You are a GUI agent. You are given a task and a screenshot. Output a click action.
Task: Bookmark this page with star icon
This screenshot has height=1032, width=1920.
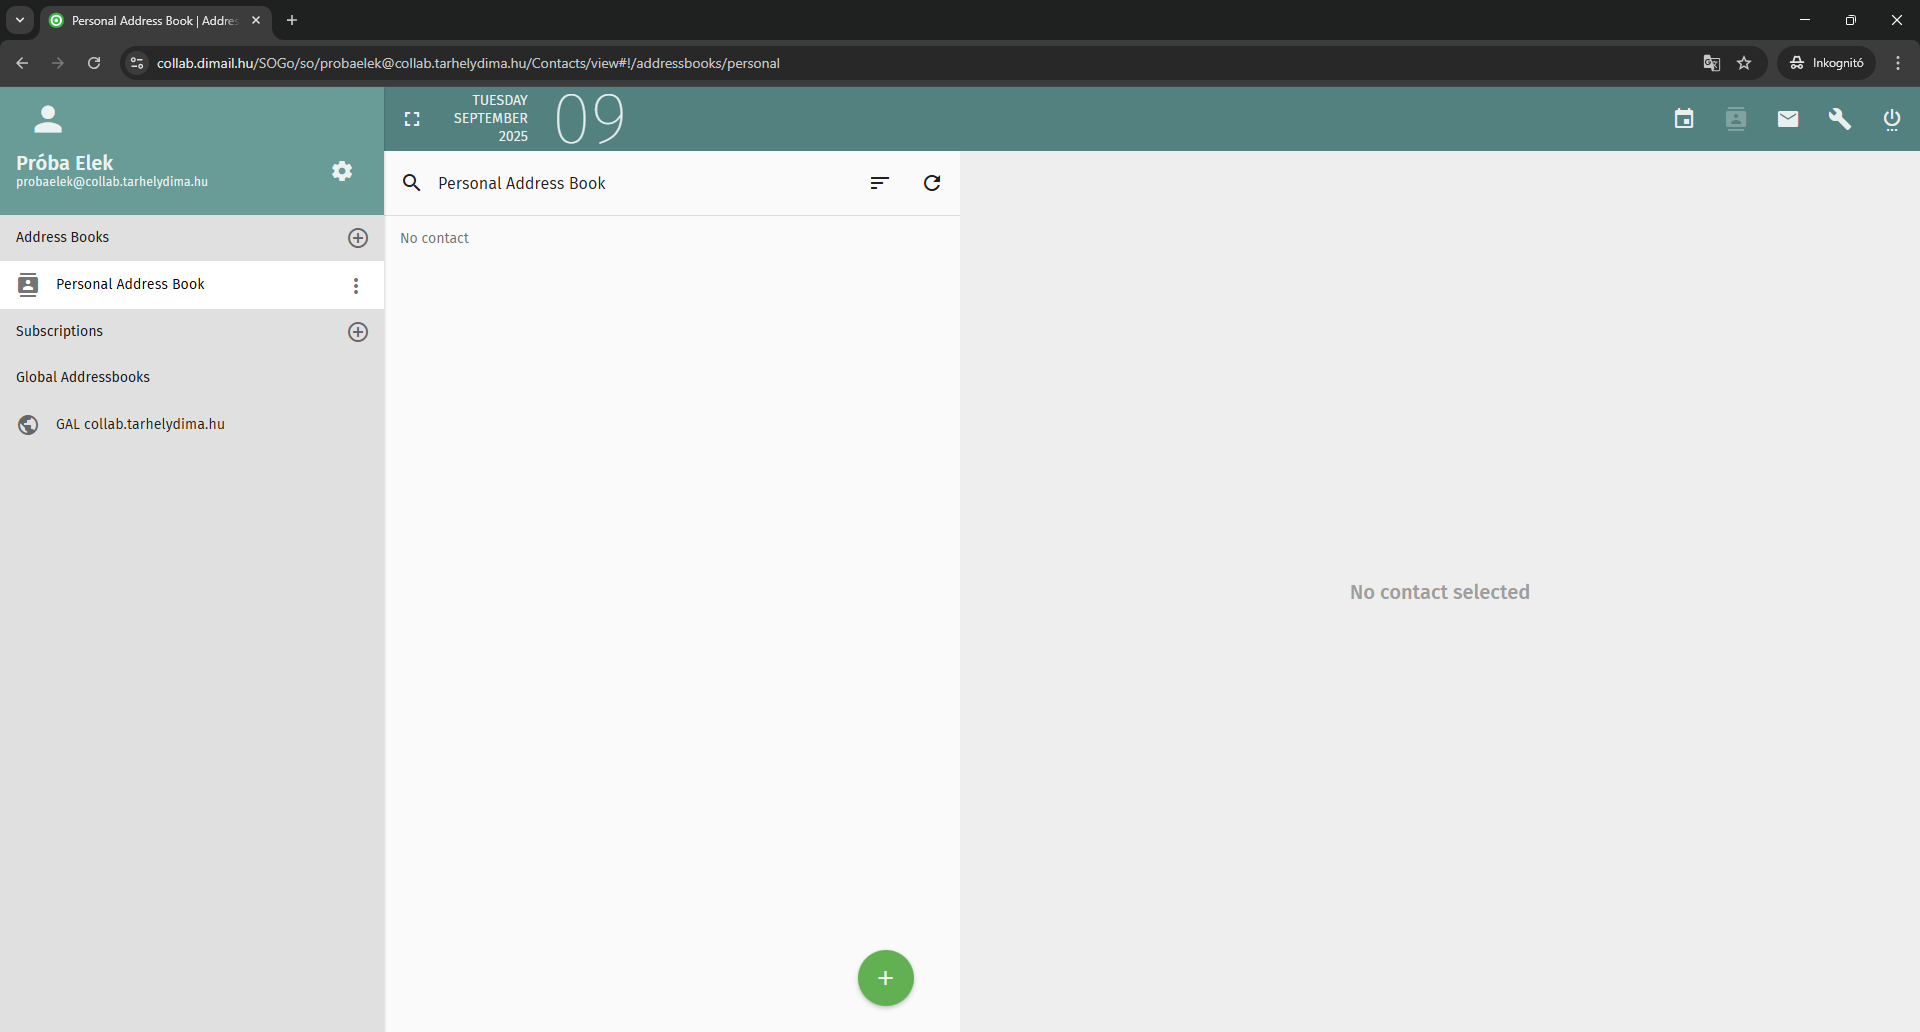point(1744,63)
